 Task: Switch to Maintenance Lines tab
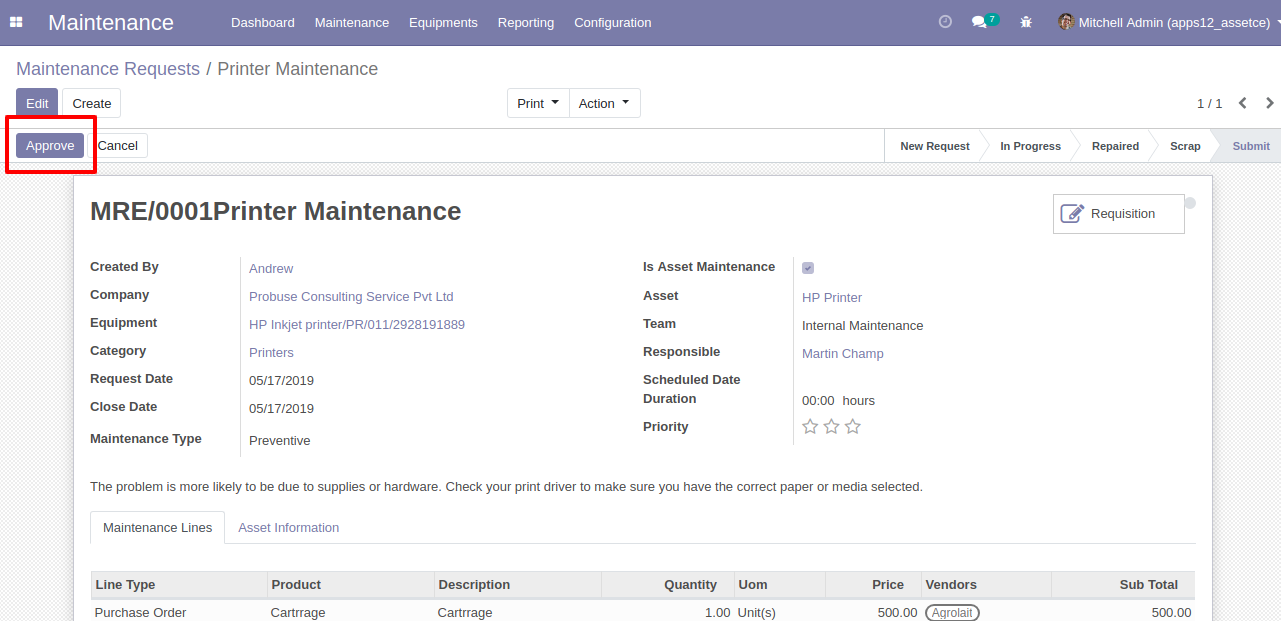(x=157, y=528)
